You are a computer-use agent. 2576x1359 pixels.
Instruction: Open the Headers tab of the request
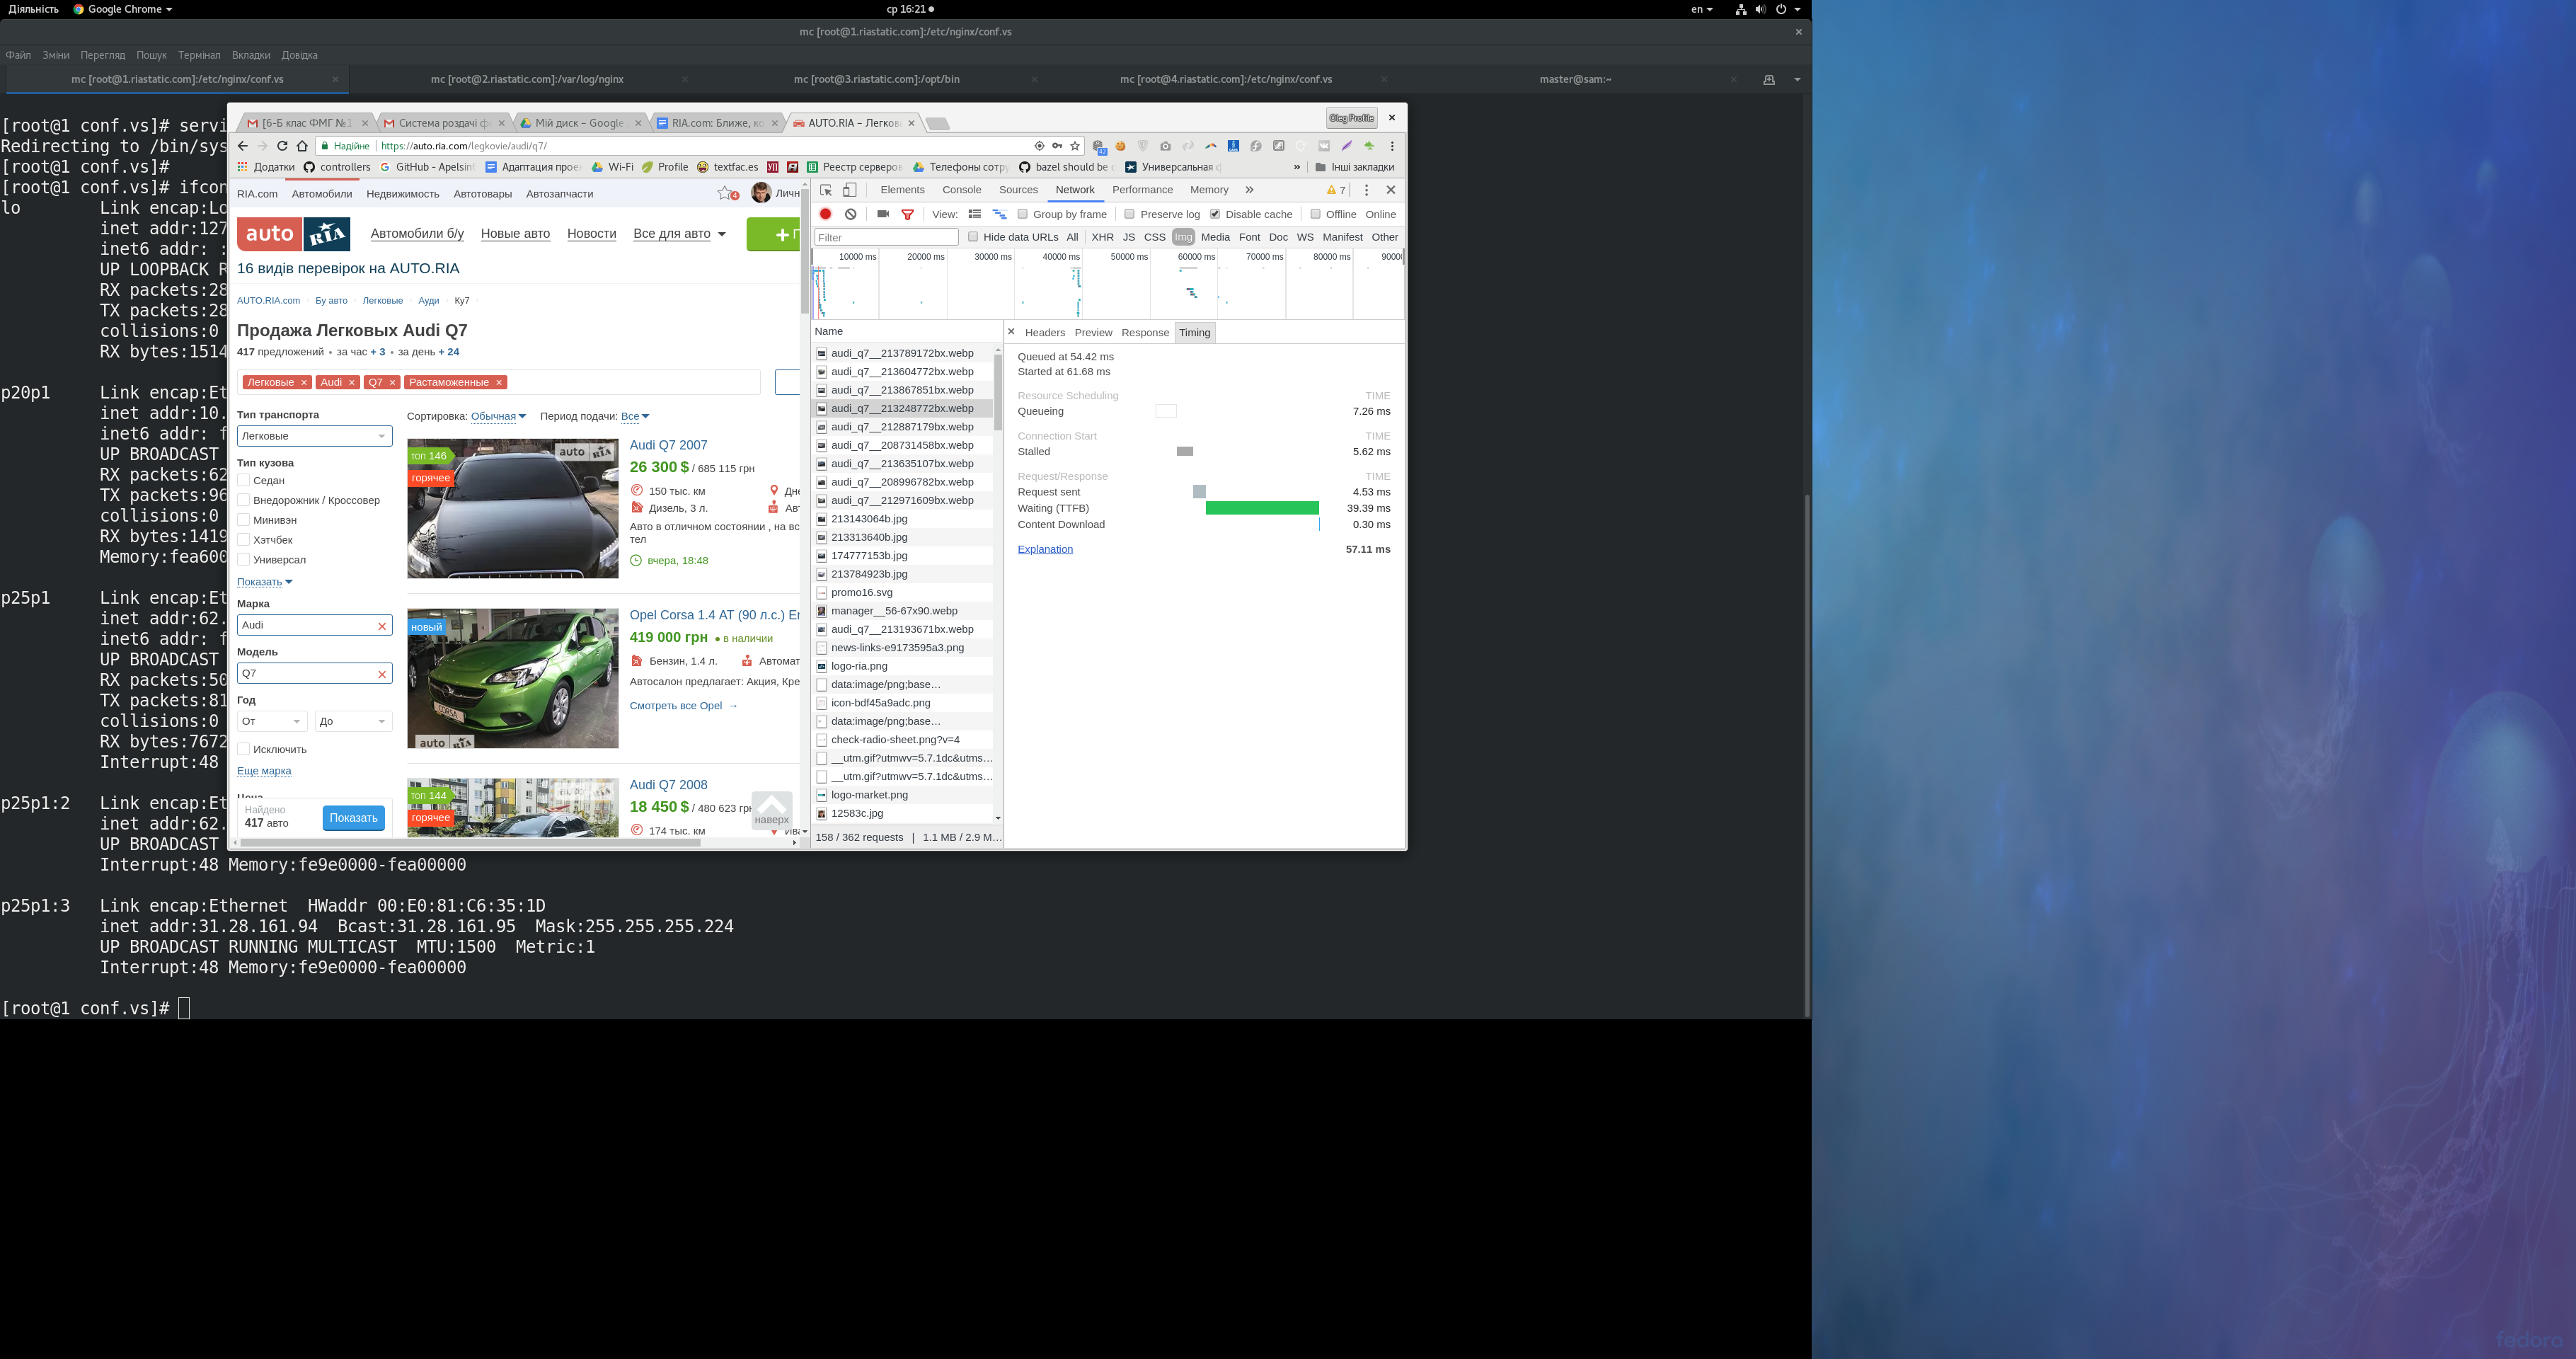click(1044, 333)
